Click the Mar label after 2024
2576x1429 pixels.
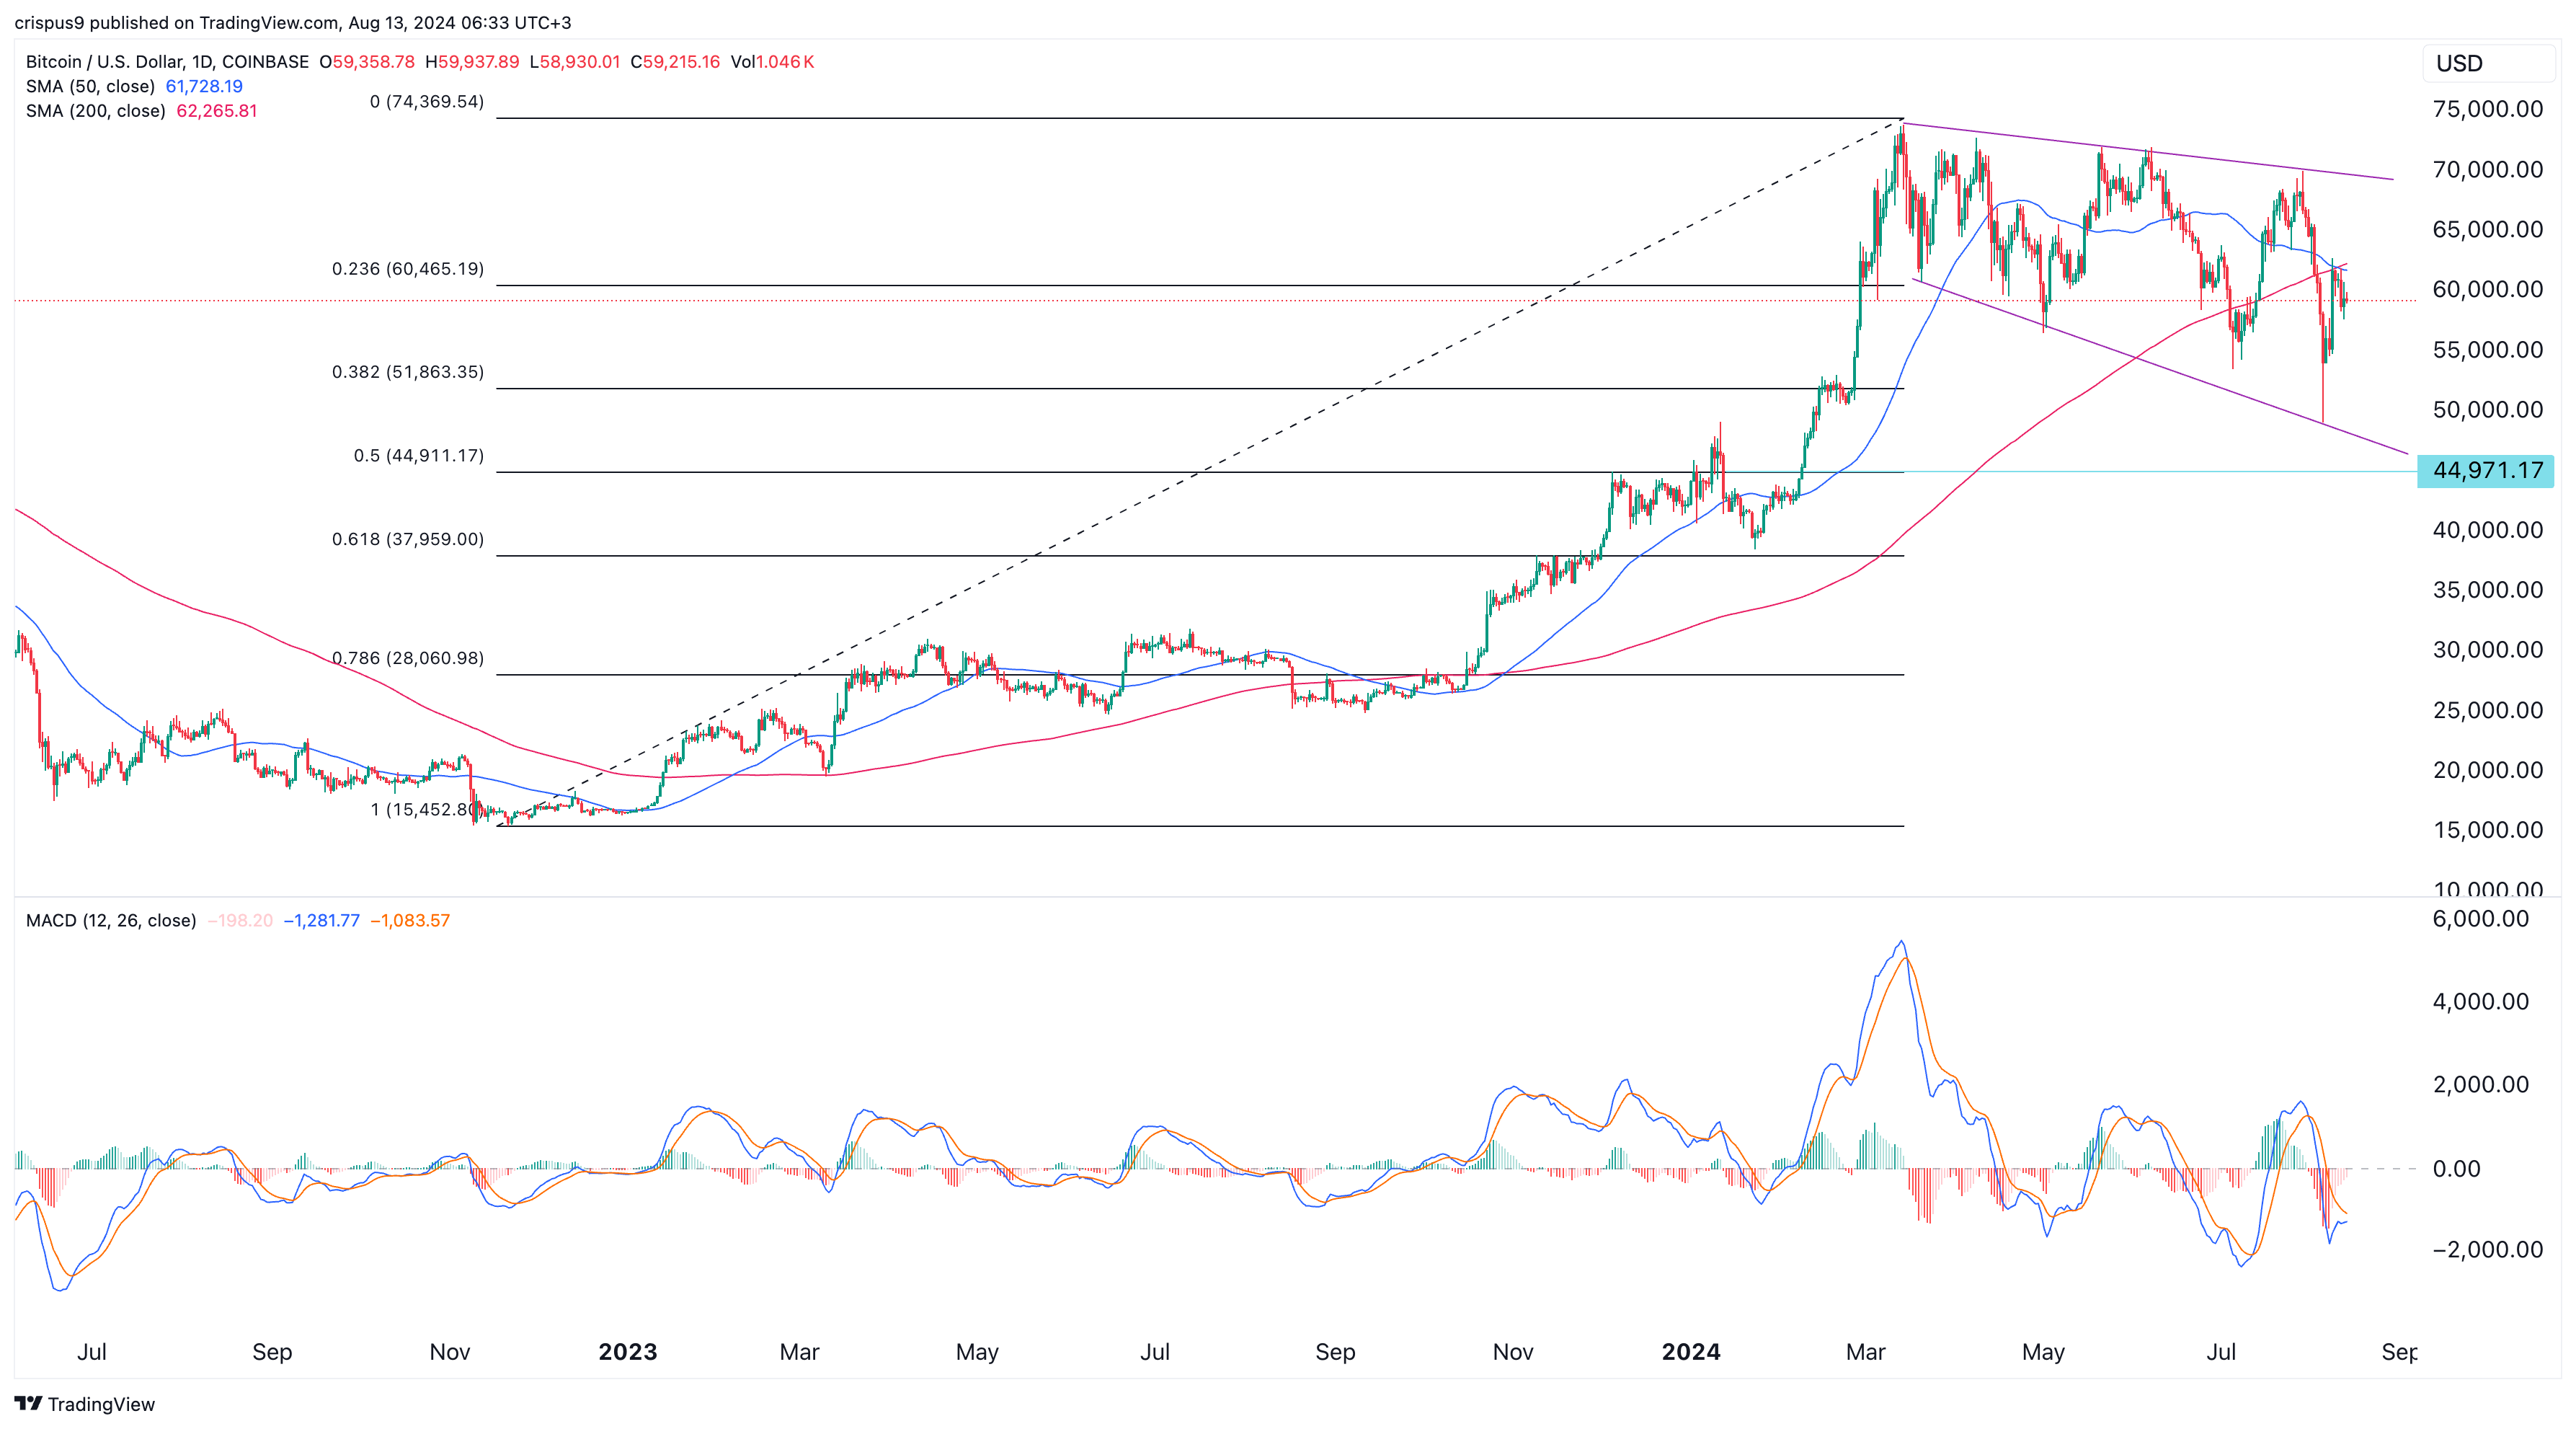1866,1352
